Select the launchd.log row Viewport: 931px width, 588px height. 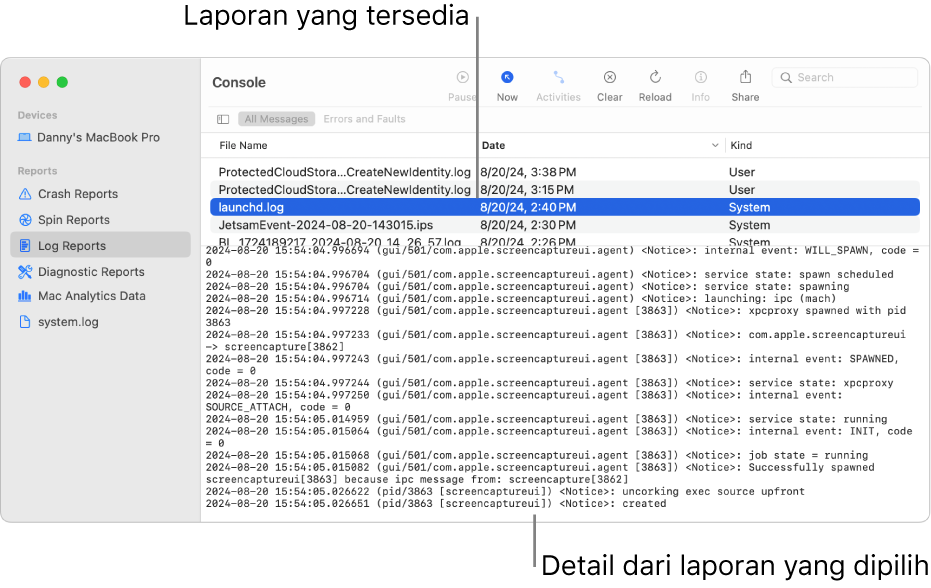click(565, 207)
